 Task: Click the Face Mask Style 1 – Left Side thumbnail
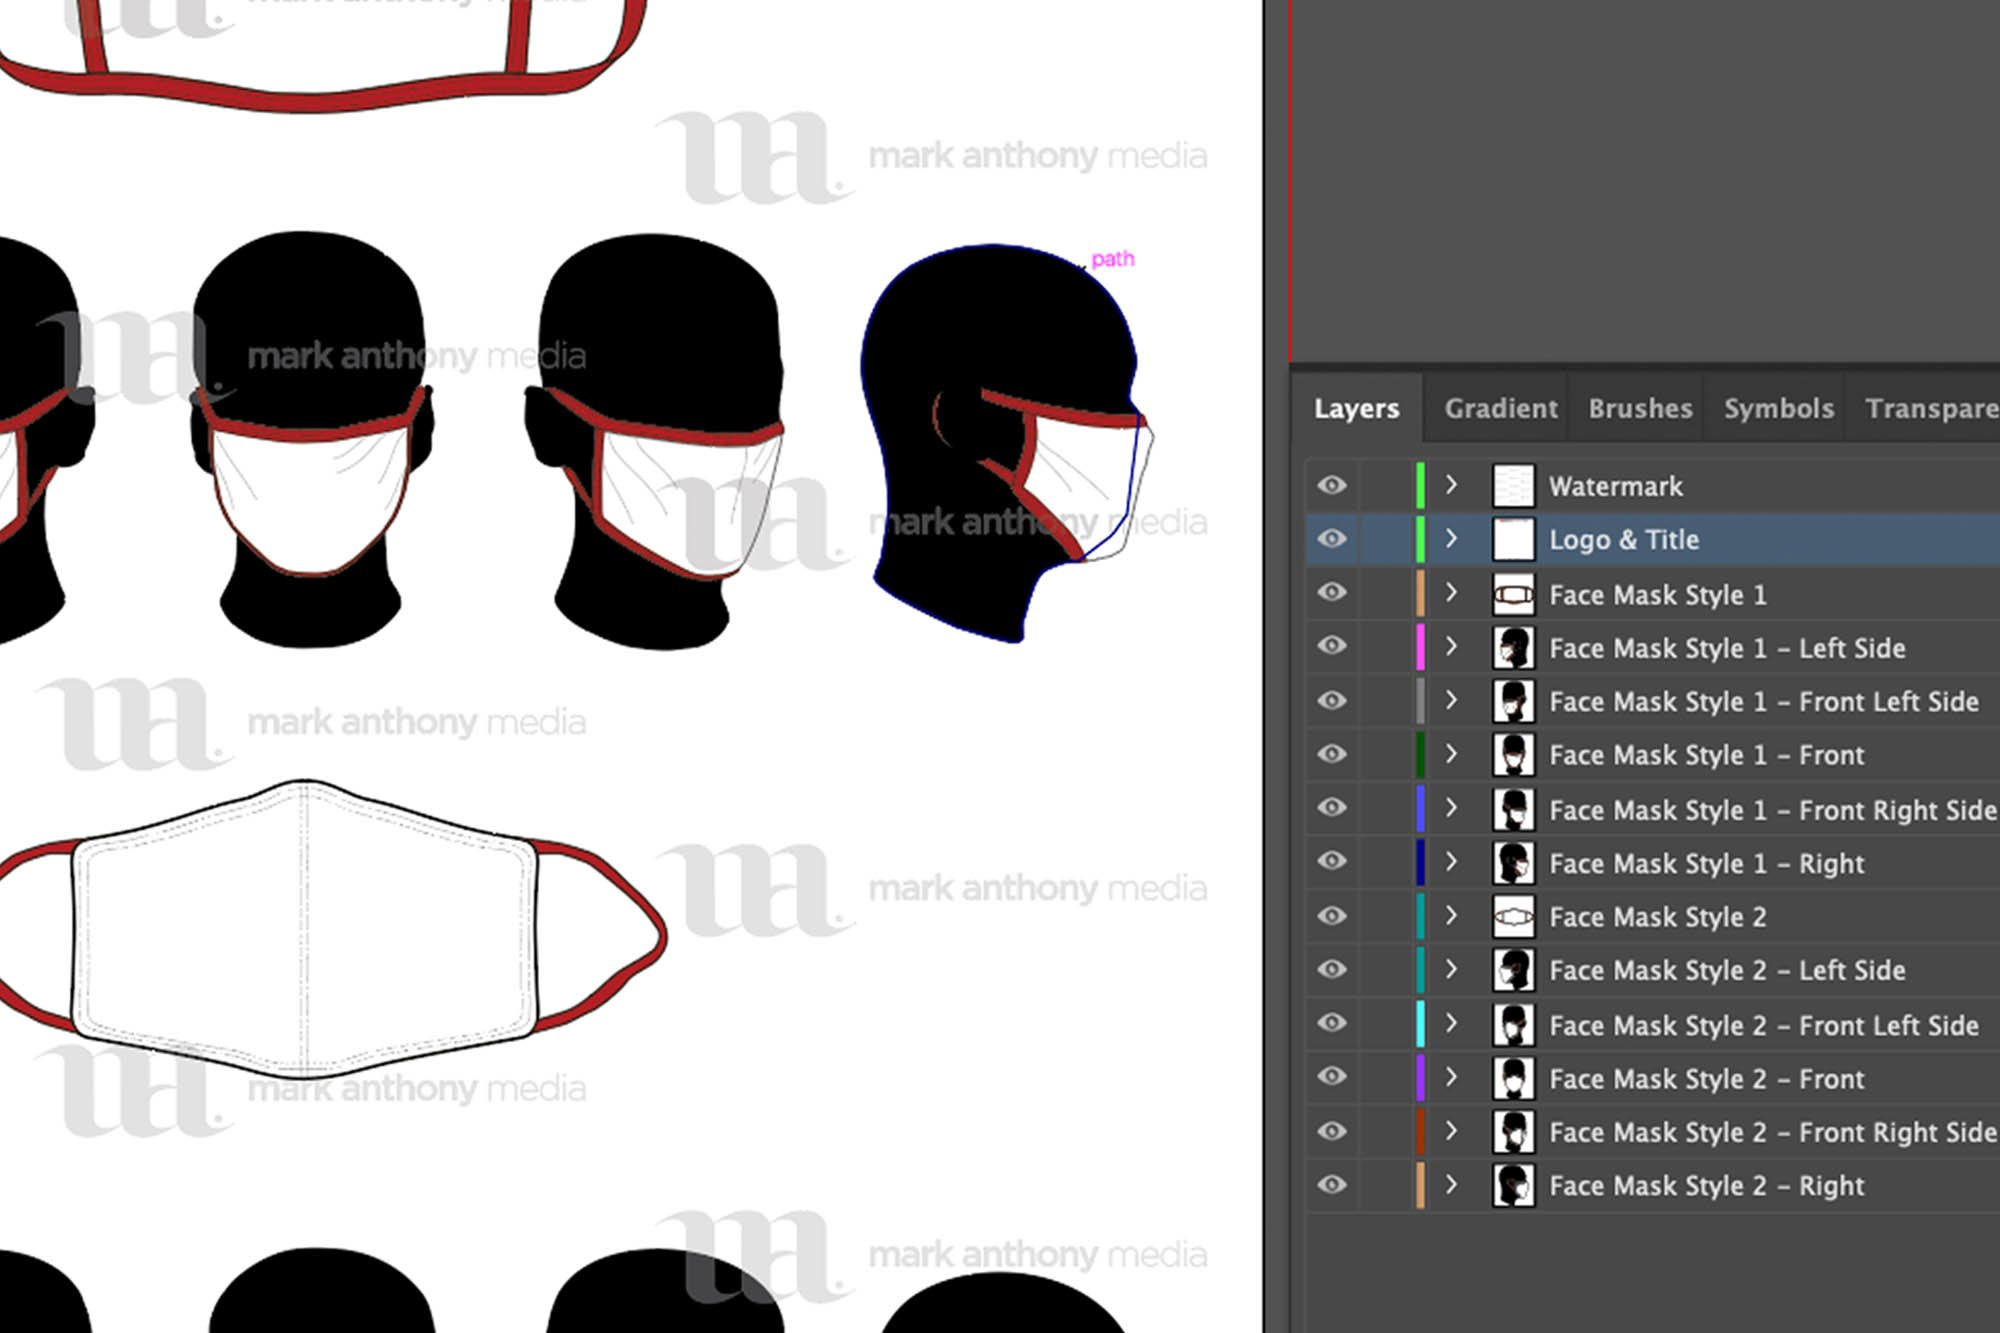1513,647
